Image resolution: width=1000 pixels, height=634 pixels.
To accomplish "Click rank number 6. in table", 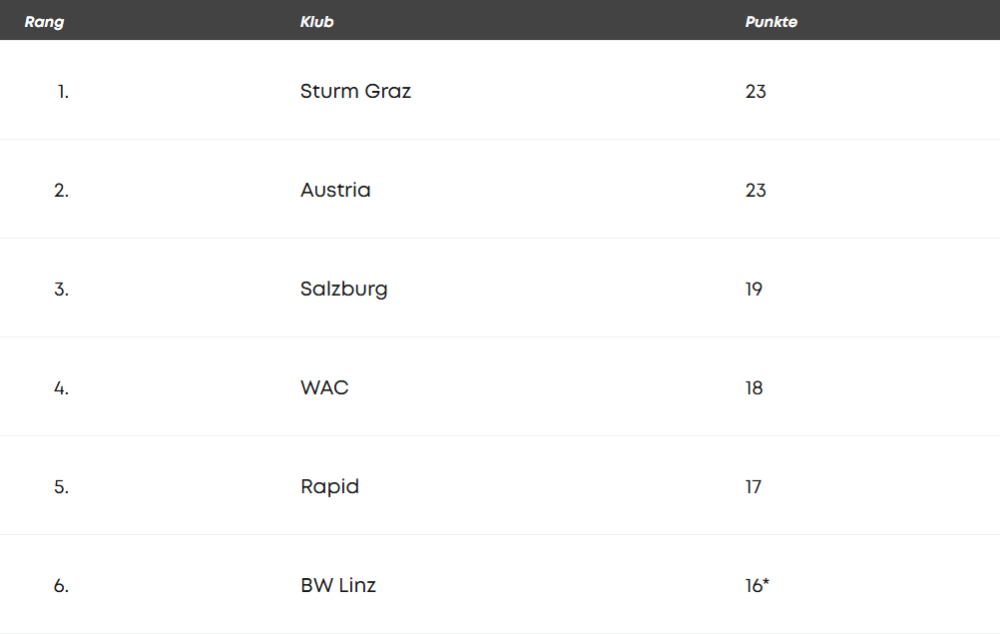I will pos(61,586).
